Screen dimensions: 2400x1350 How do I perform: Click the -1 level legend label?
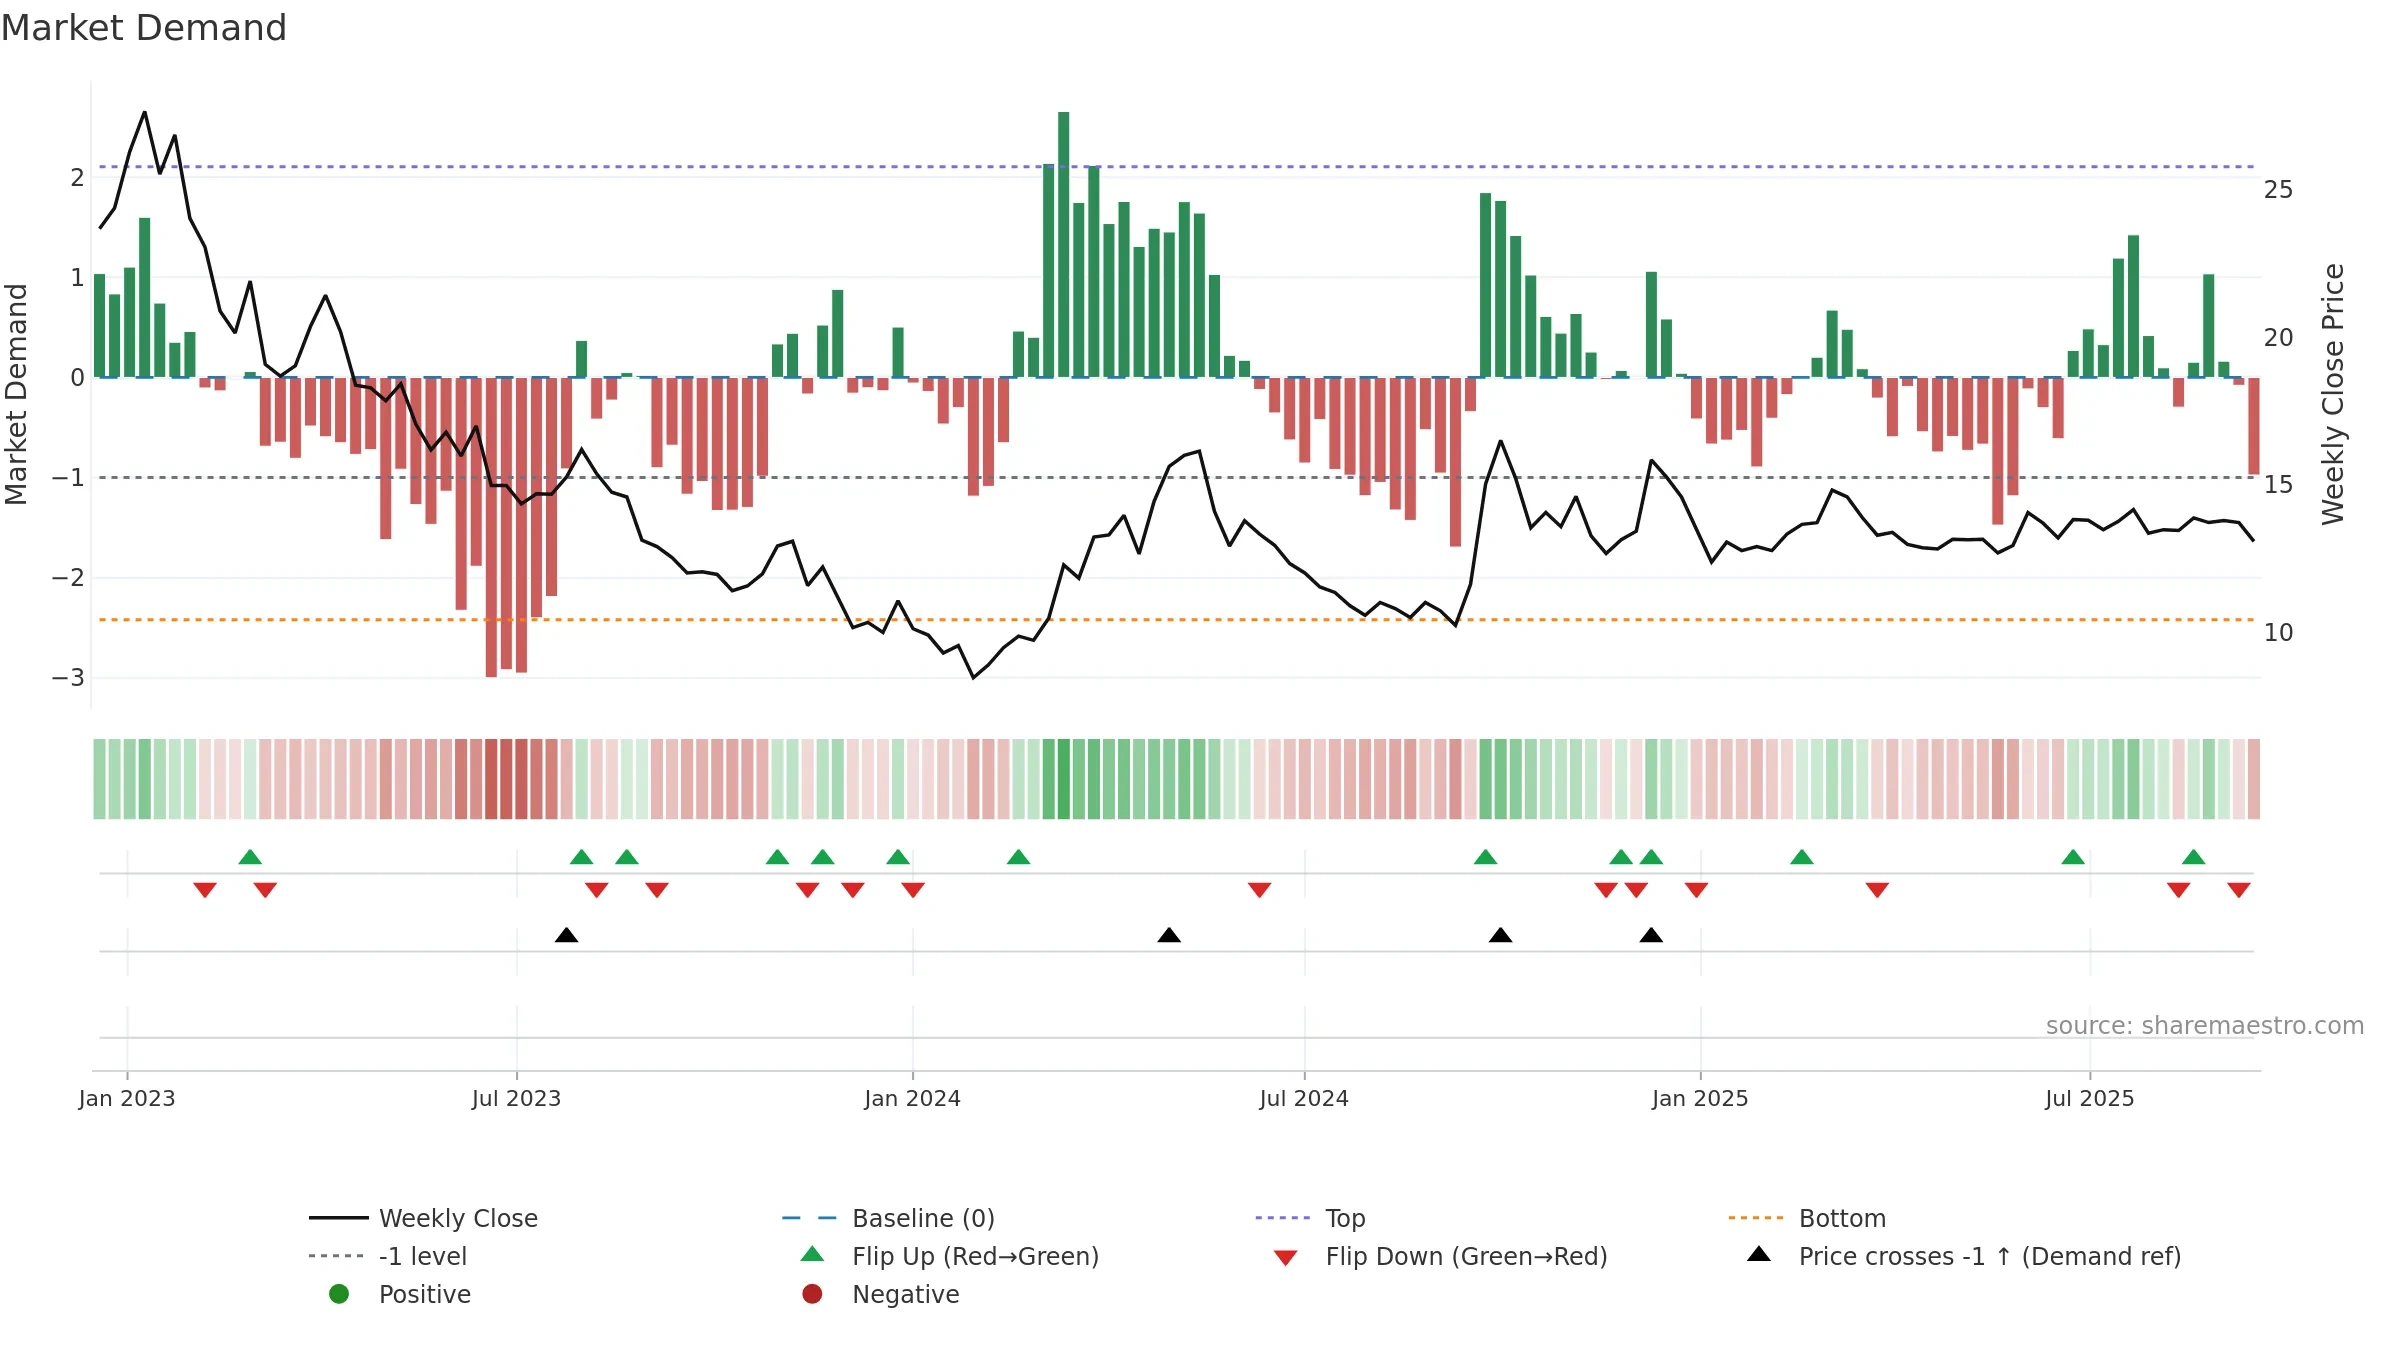pyautogui.click(x=423, y=1256)
